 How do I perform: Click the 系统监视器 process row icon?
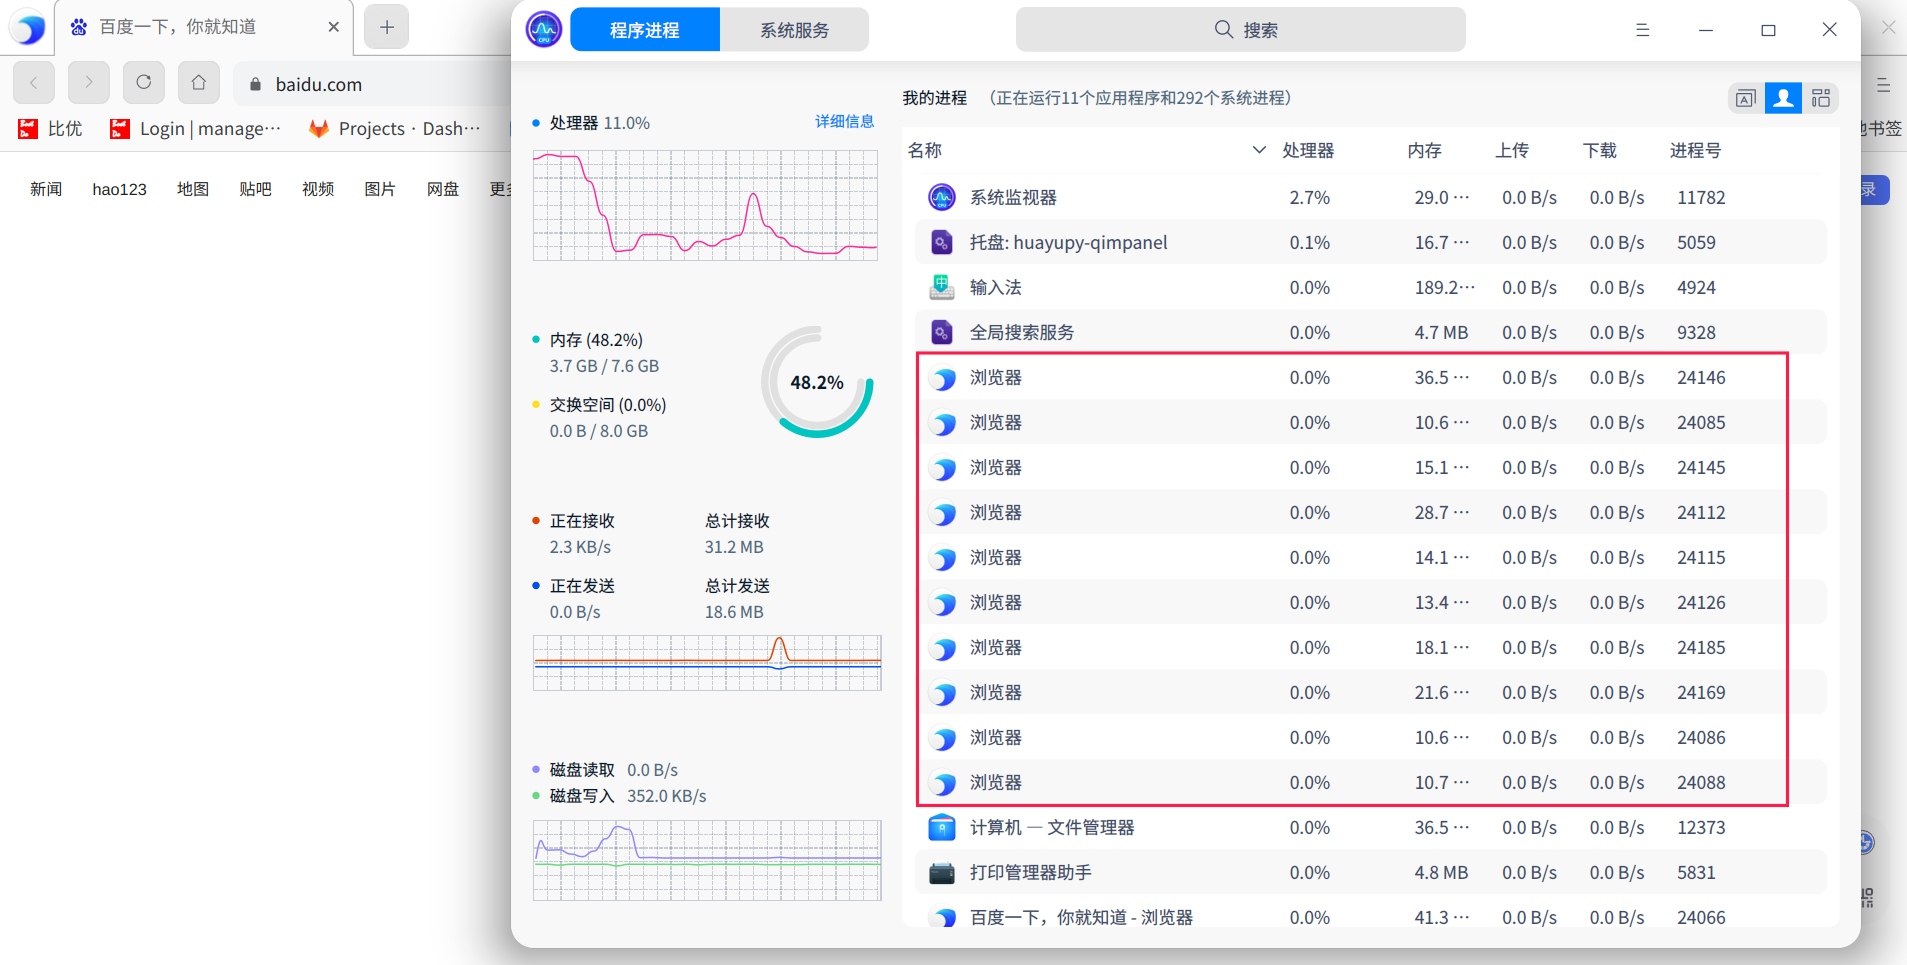click(942, 198)
